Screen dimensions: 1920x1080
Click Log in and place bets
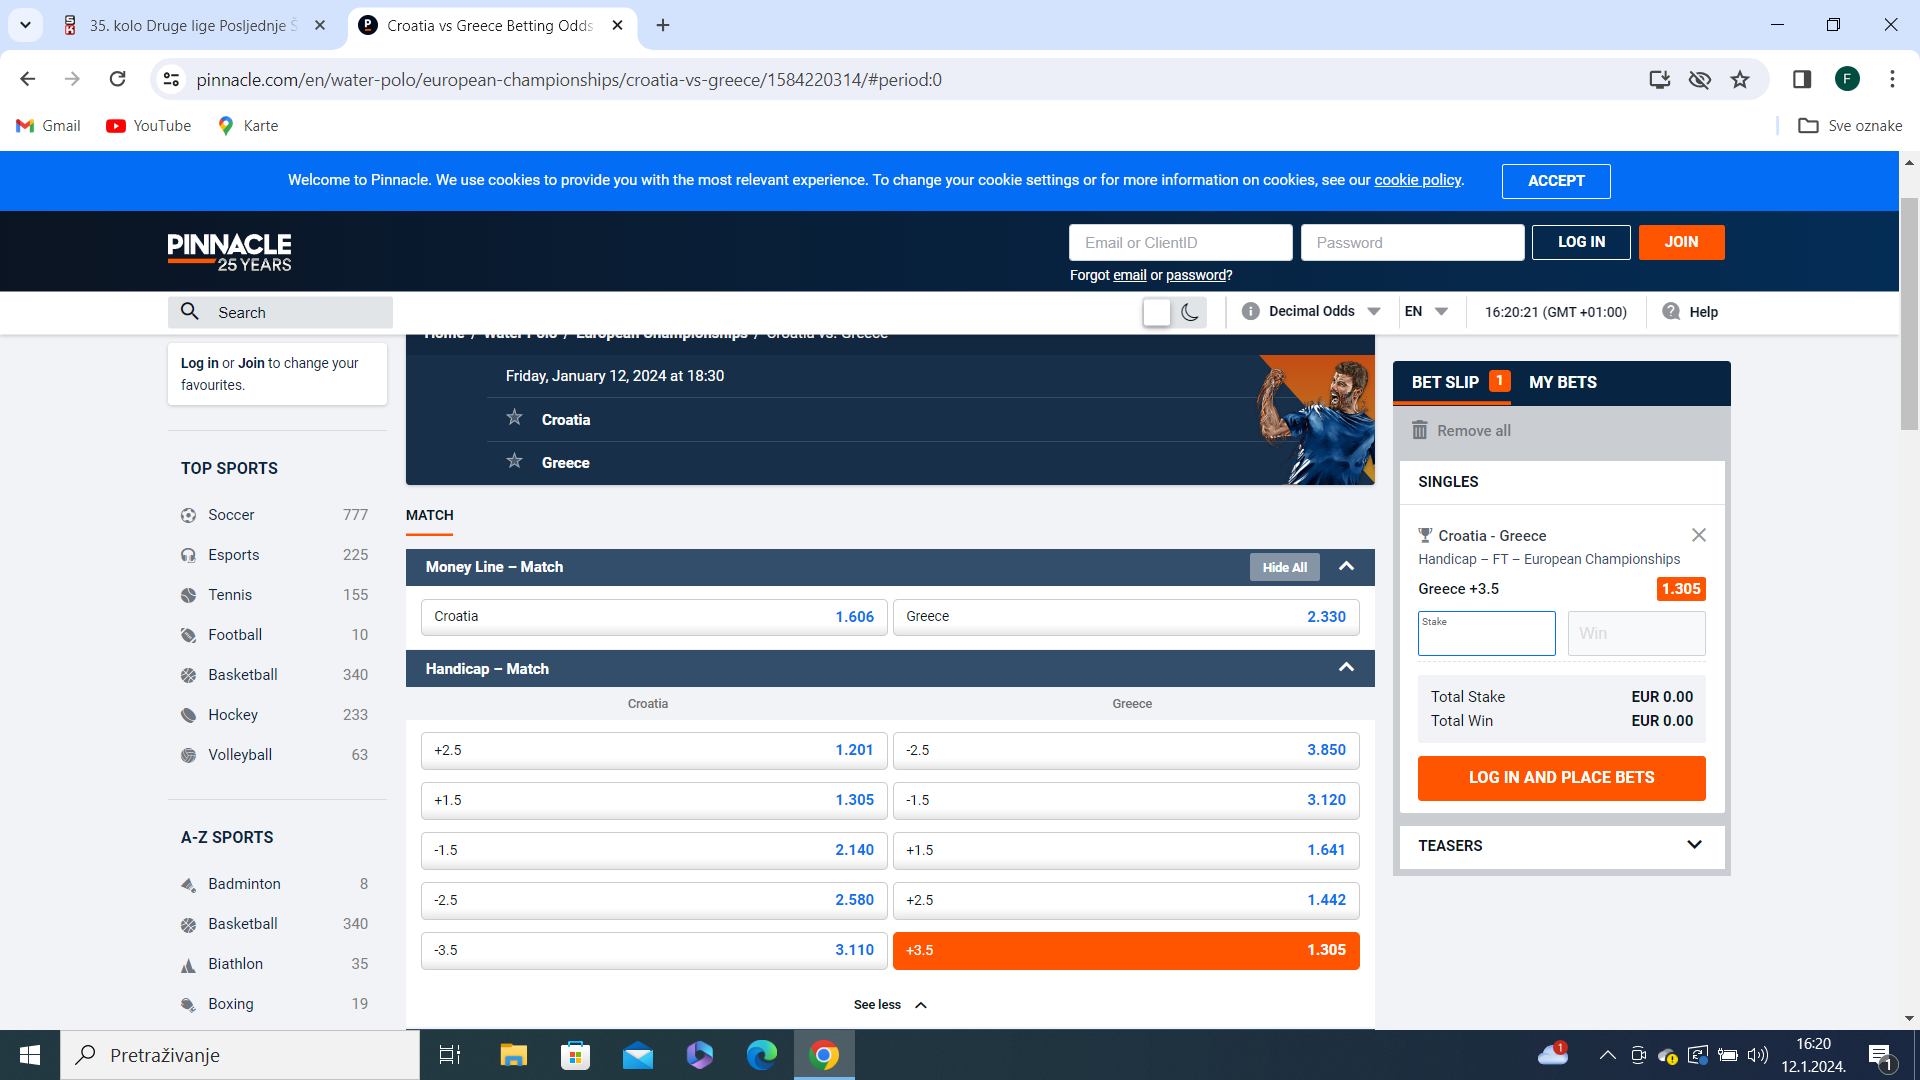point(1561,778)
